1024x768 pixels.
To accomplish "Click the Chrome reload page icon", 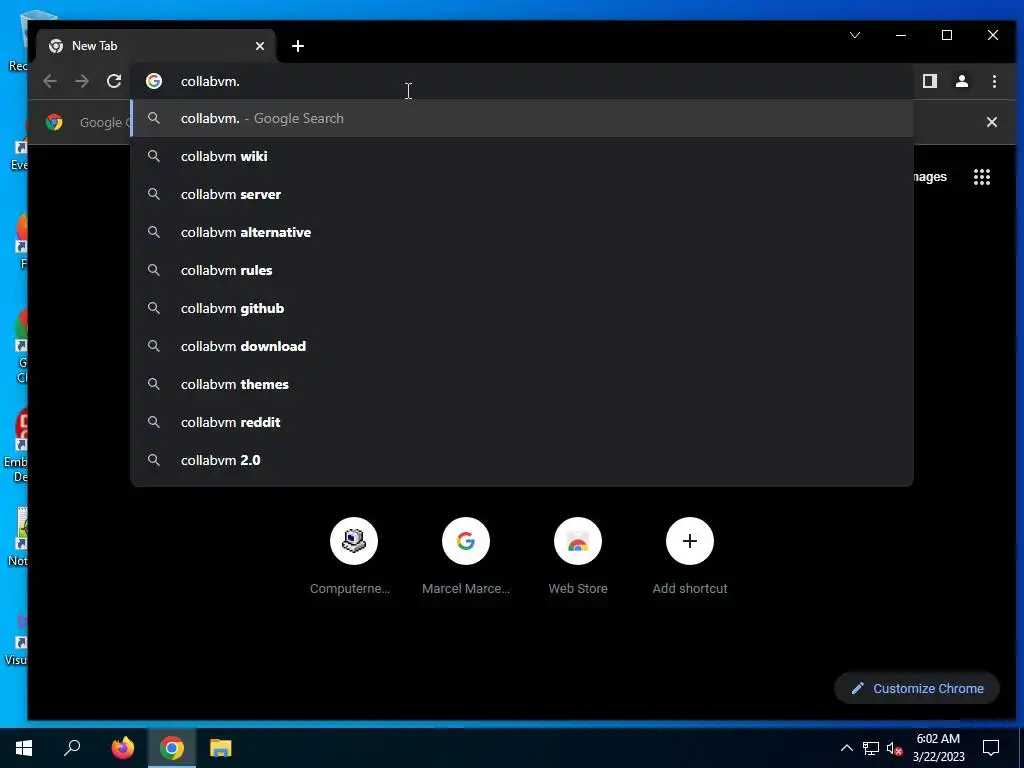I will click(114, 81).
